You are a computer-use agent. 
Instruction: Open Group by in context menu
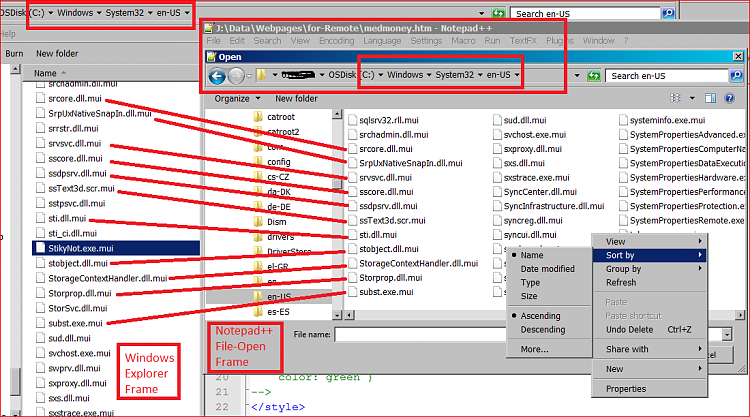(650, 269)
